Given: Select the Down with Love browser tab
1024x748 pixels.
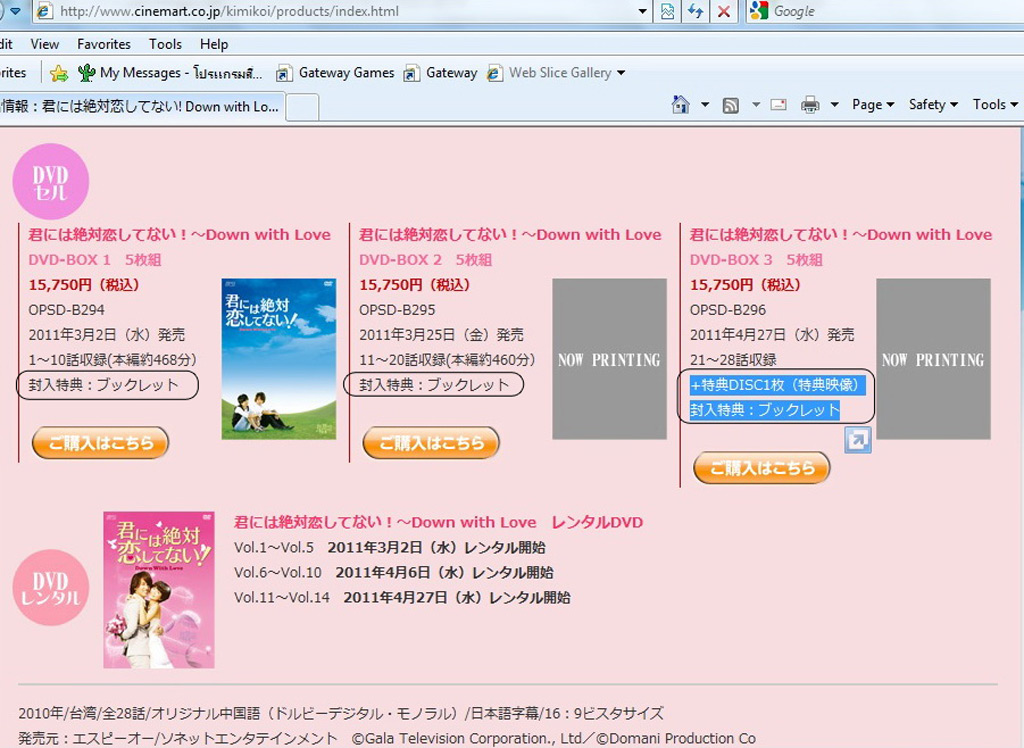Looking at the screenshot, I should coord(140,106).
